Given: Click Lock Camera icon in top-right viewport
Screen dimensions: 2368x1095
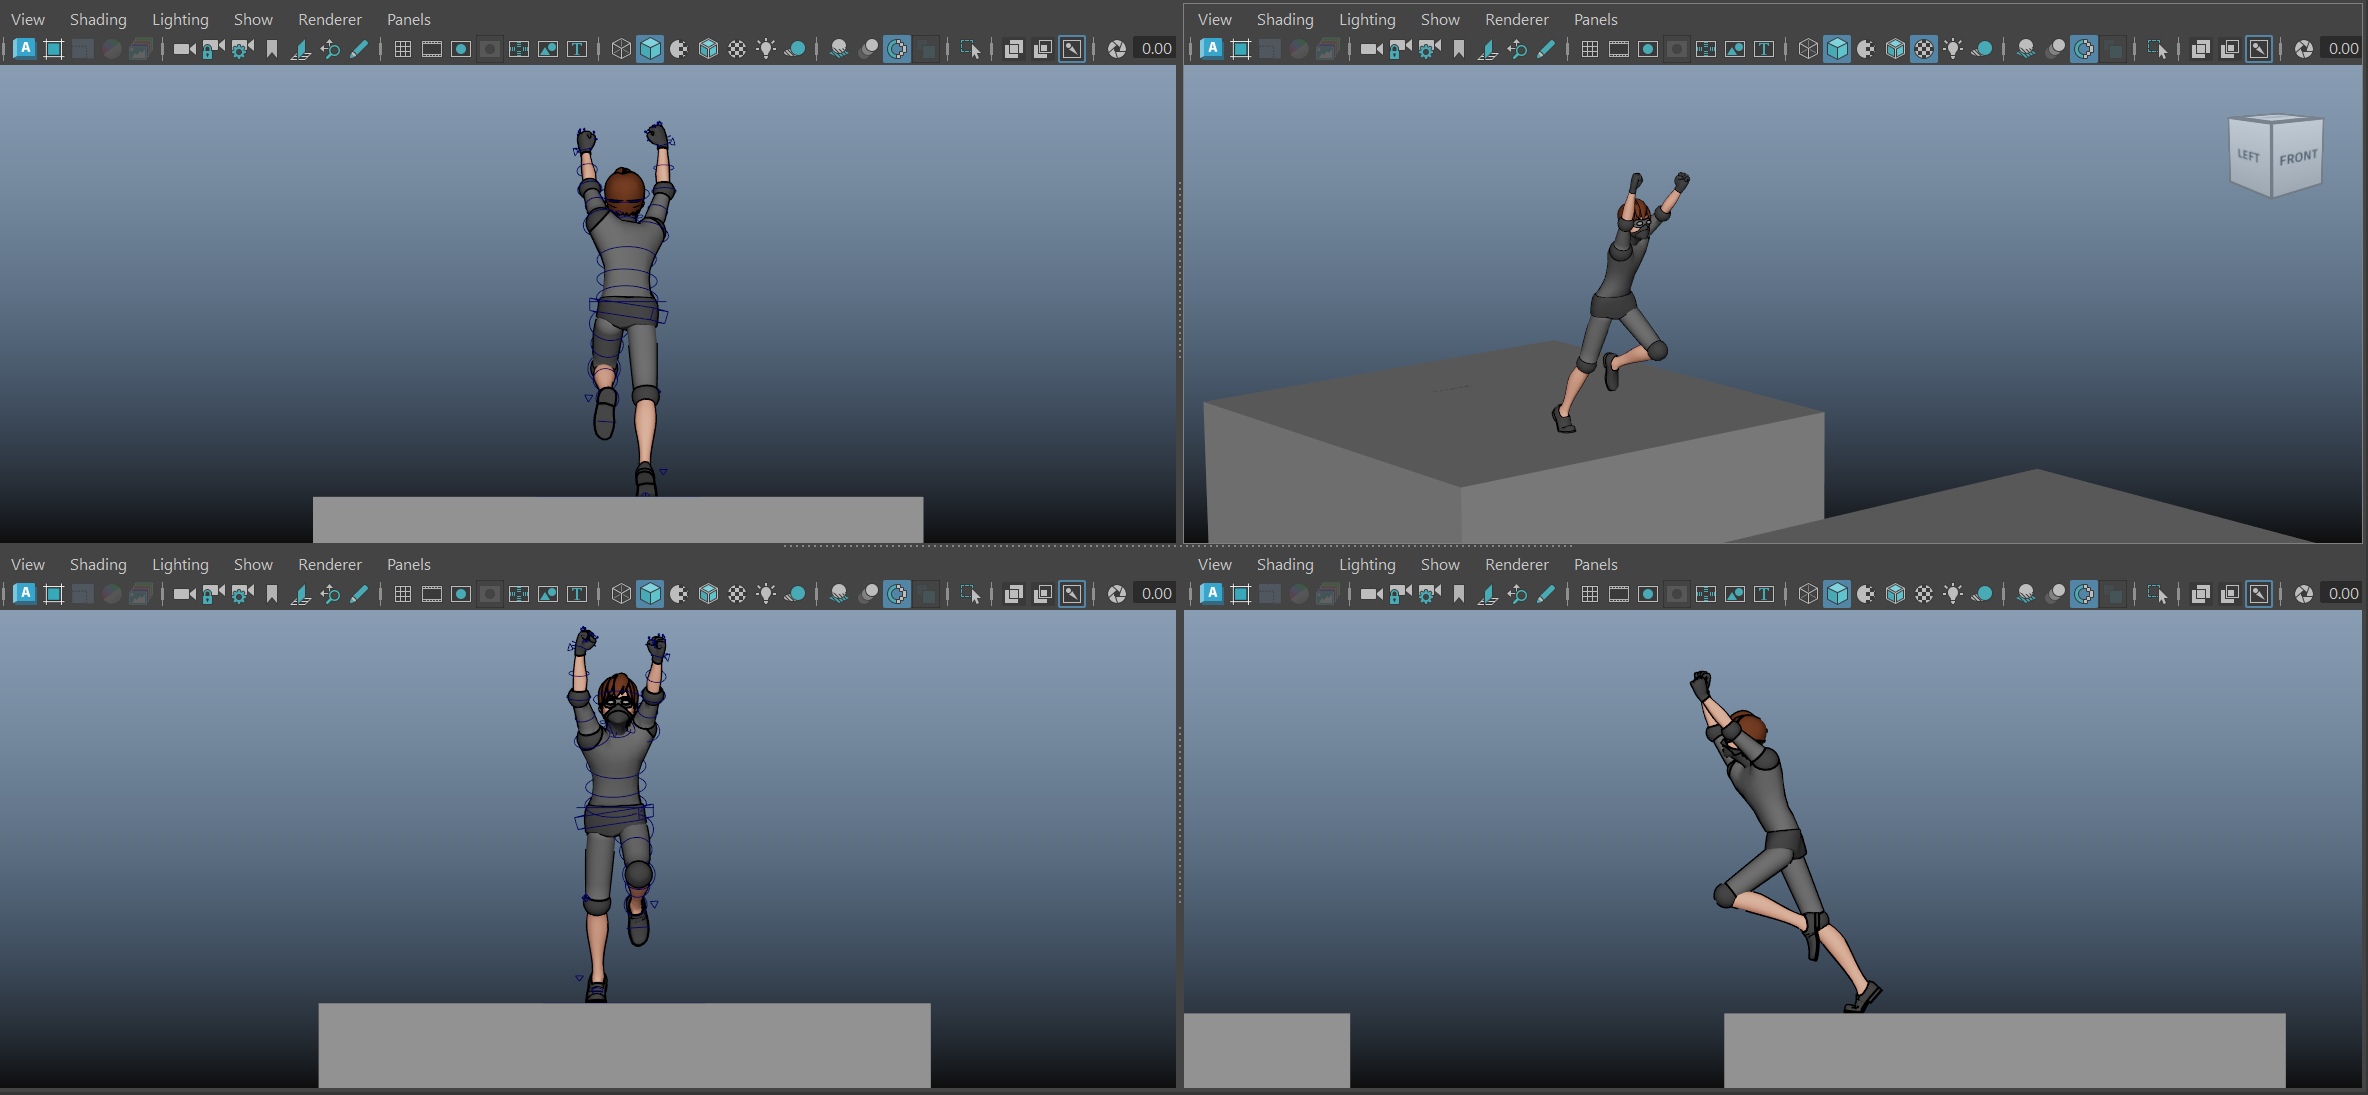Looking at the screenshot, I should pyautogui.click(x=1400, y=49).
